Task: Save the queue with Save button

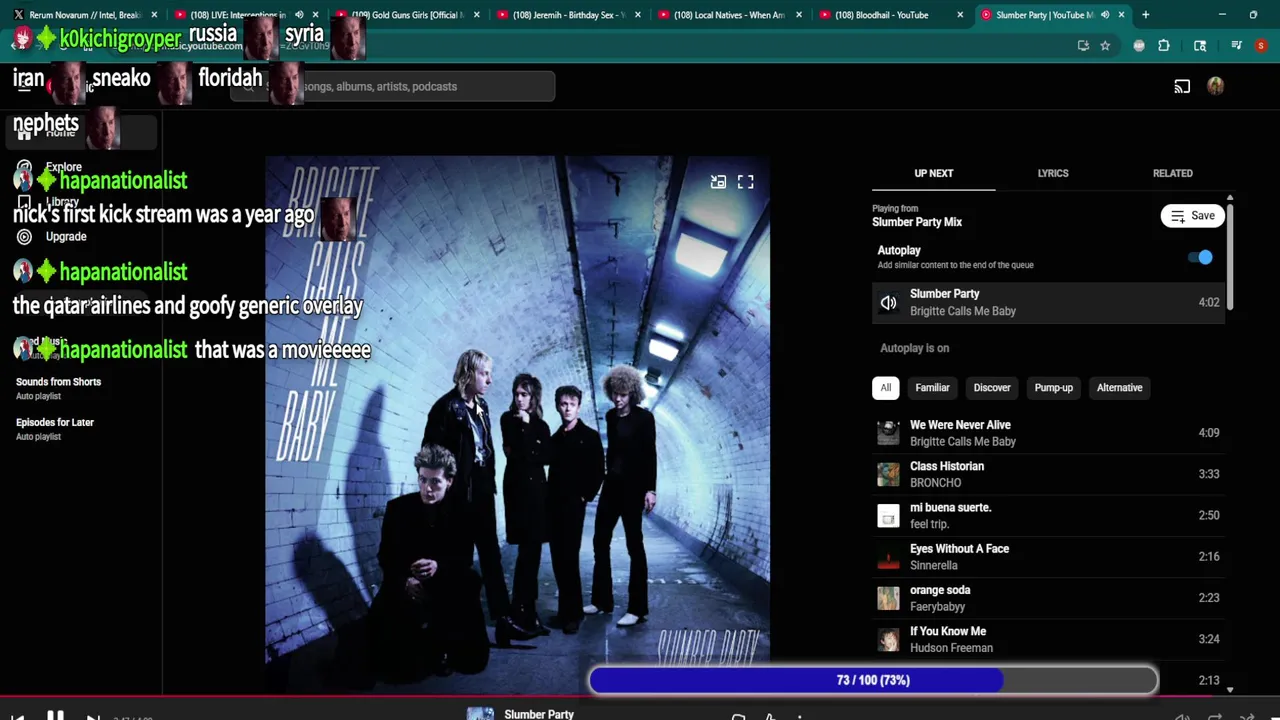Action: tap(1192, 216)
